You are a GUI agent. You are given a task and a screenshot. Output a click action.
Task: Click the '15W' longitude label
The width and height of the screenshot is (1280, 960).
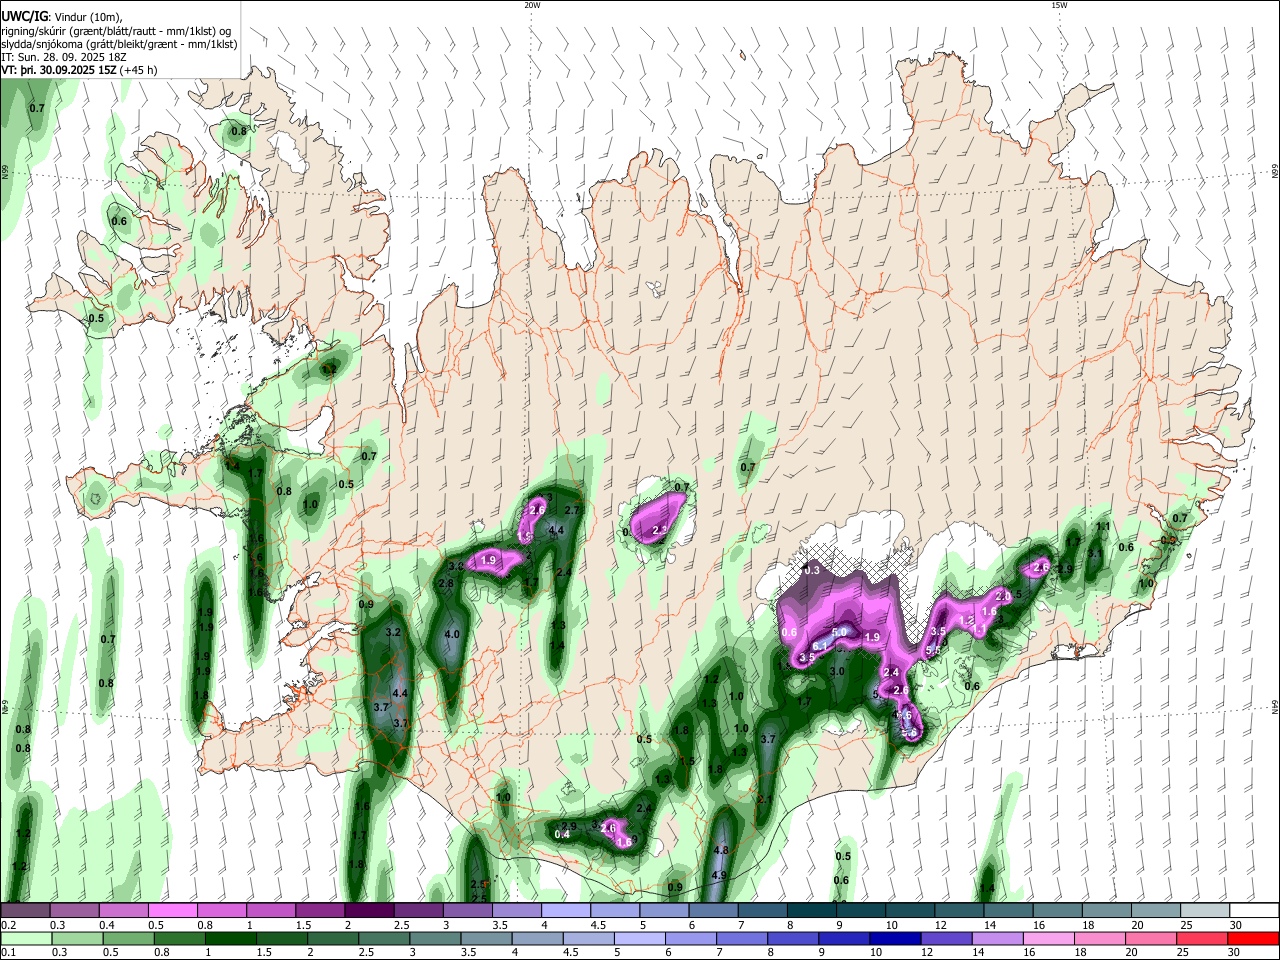pos(1059,5)
